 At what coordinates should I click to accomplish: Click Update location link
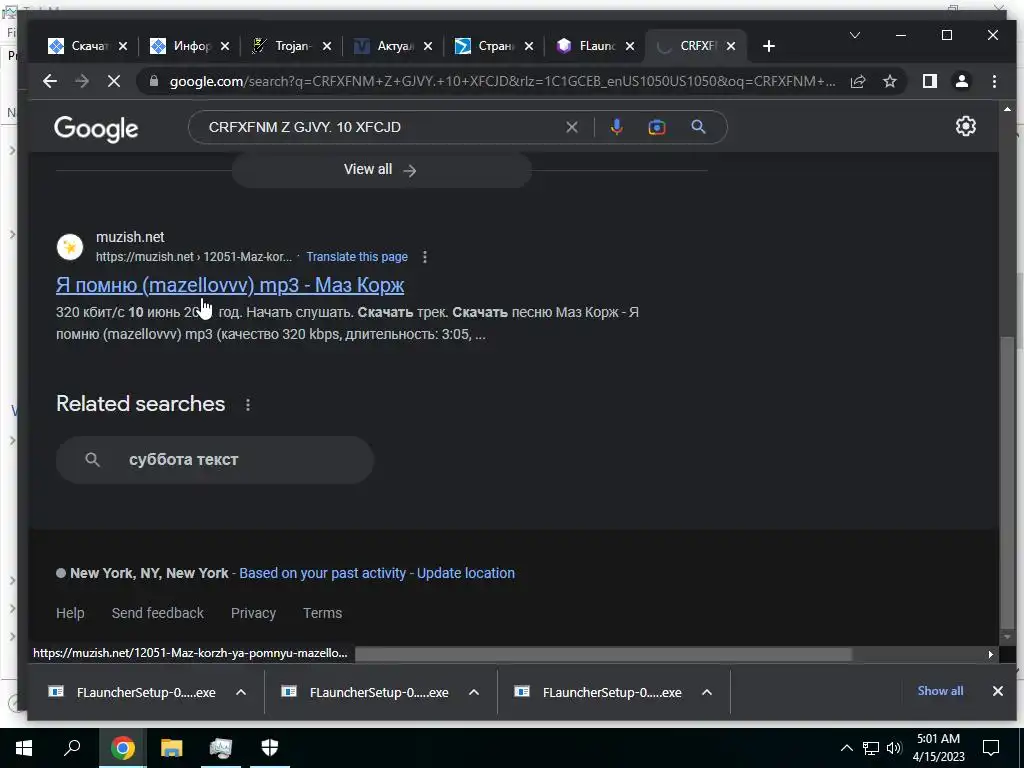pos(466,573)
